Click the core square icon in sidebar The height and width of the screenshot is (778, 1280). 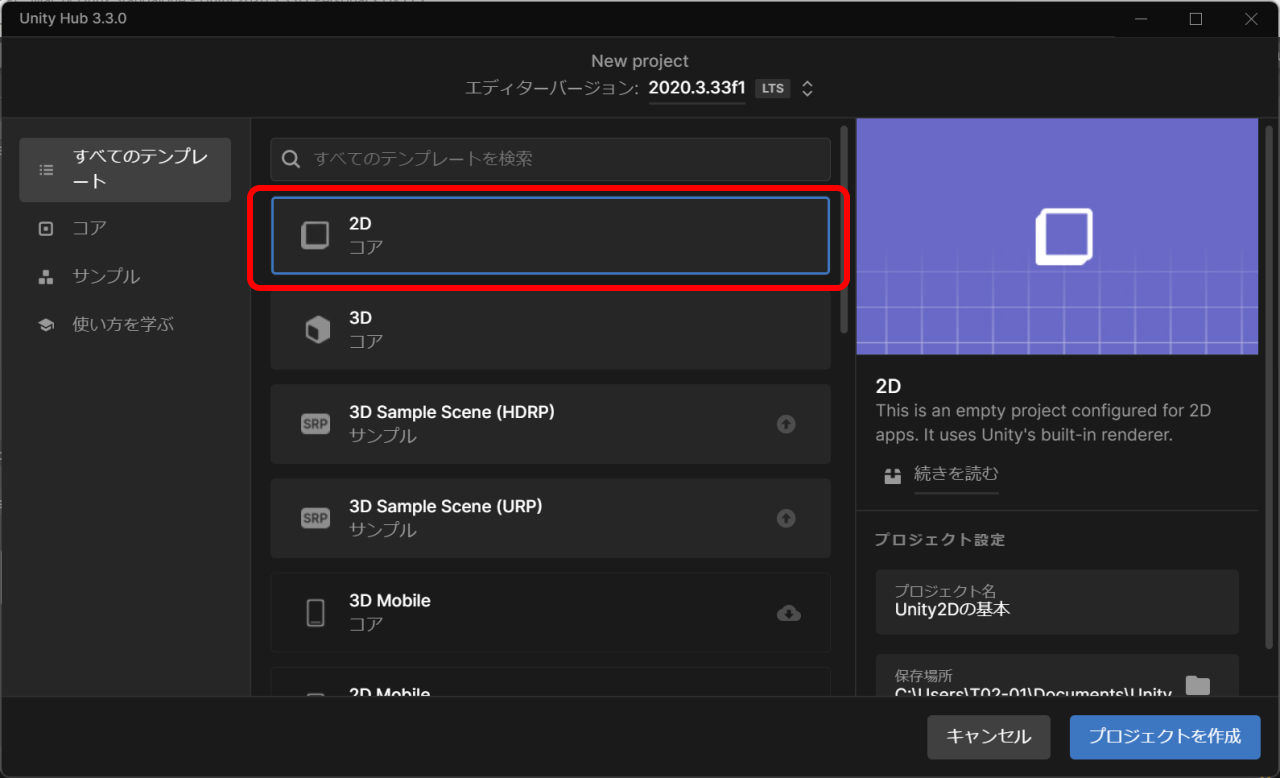coord(45,228)
